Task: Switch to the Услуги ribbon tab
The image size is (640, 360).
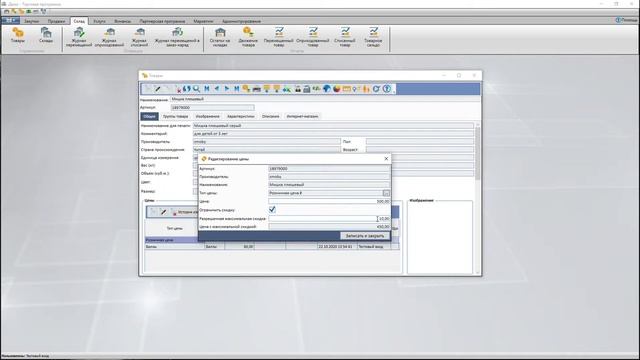Action: click(99, 21)
